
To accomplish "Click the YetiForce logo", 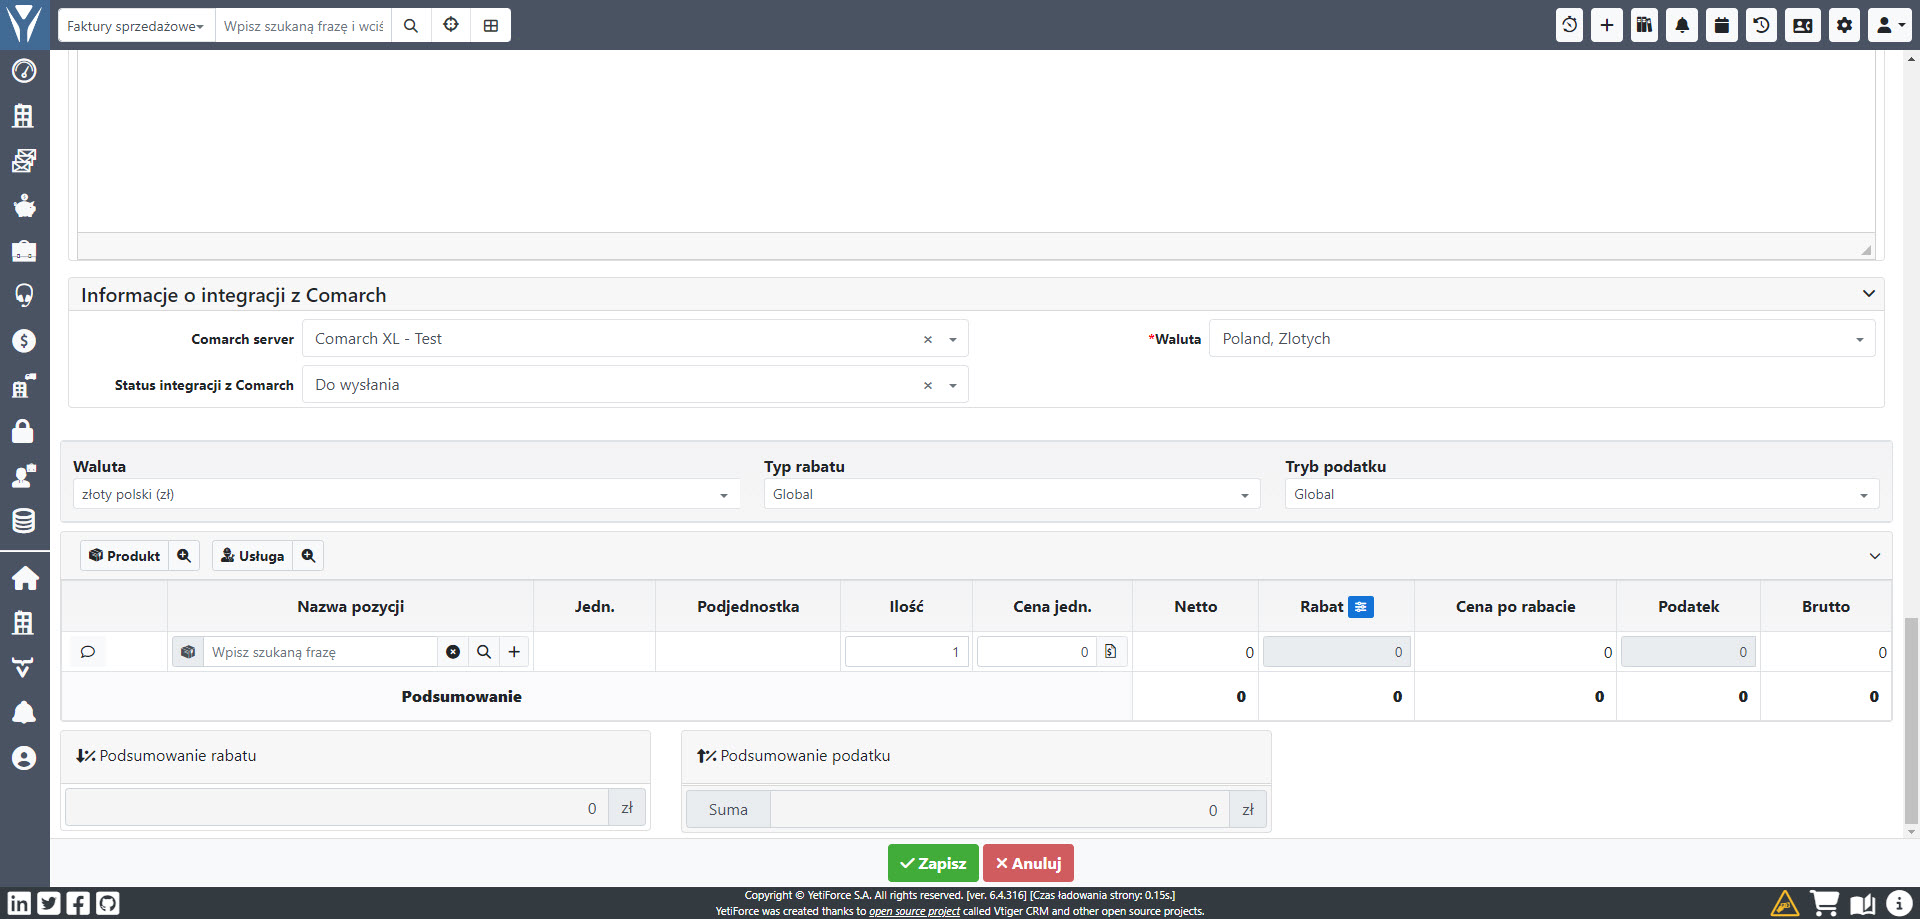I will pyautogui.click(x=24, y=24).
